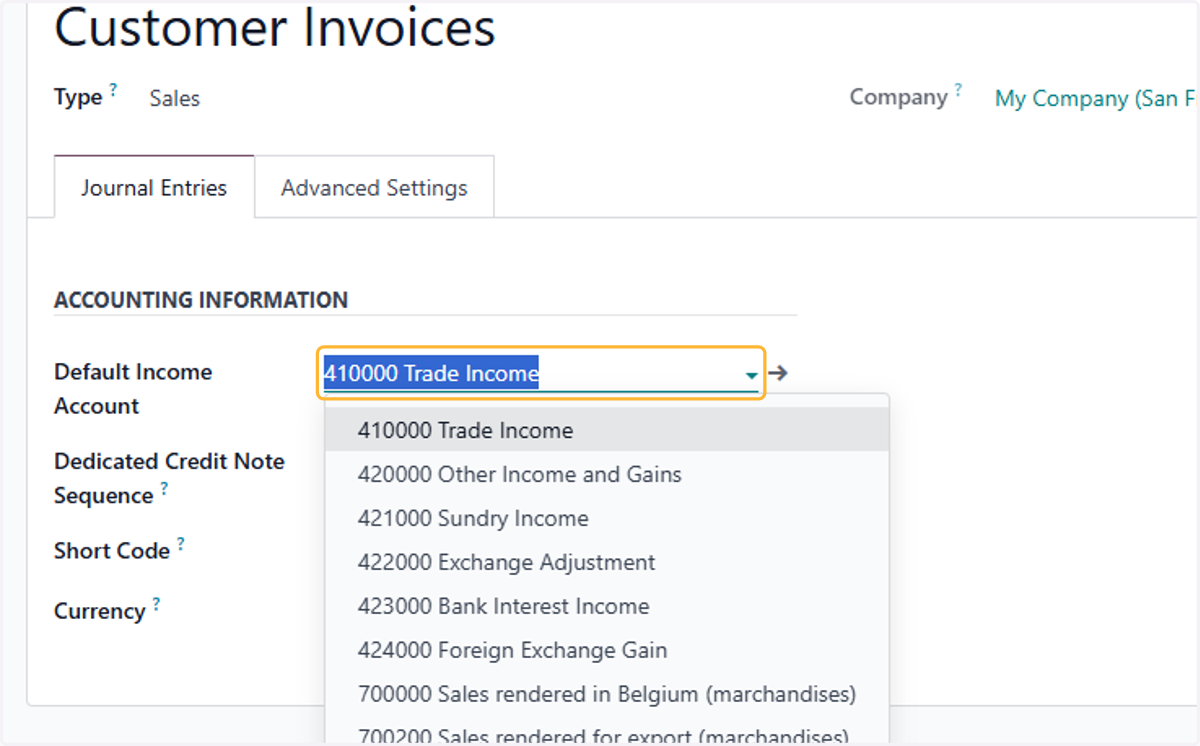The height and width of the screenshot is (746, 1200).
Task: Show help tooltip next to Company label
Action: click(957, 89)
